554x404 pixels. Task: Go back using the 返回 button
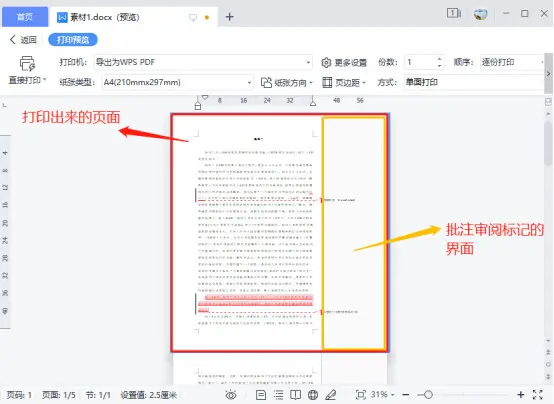pos(23,40)
